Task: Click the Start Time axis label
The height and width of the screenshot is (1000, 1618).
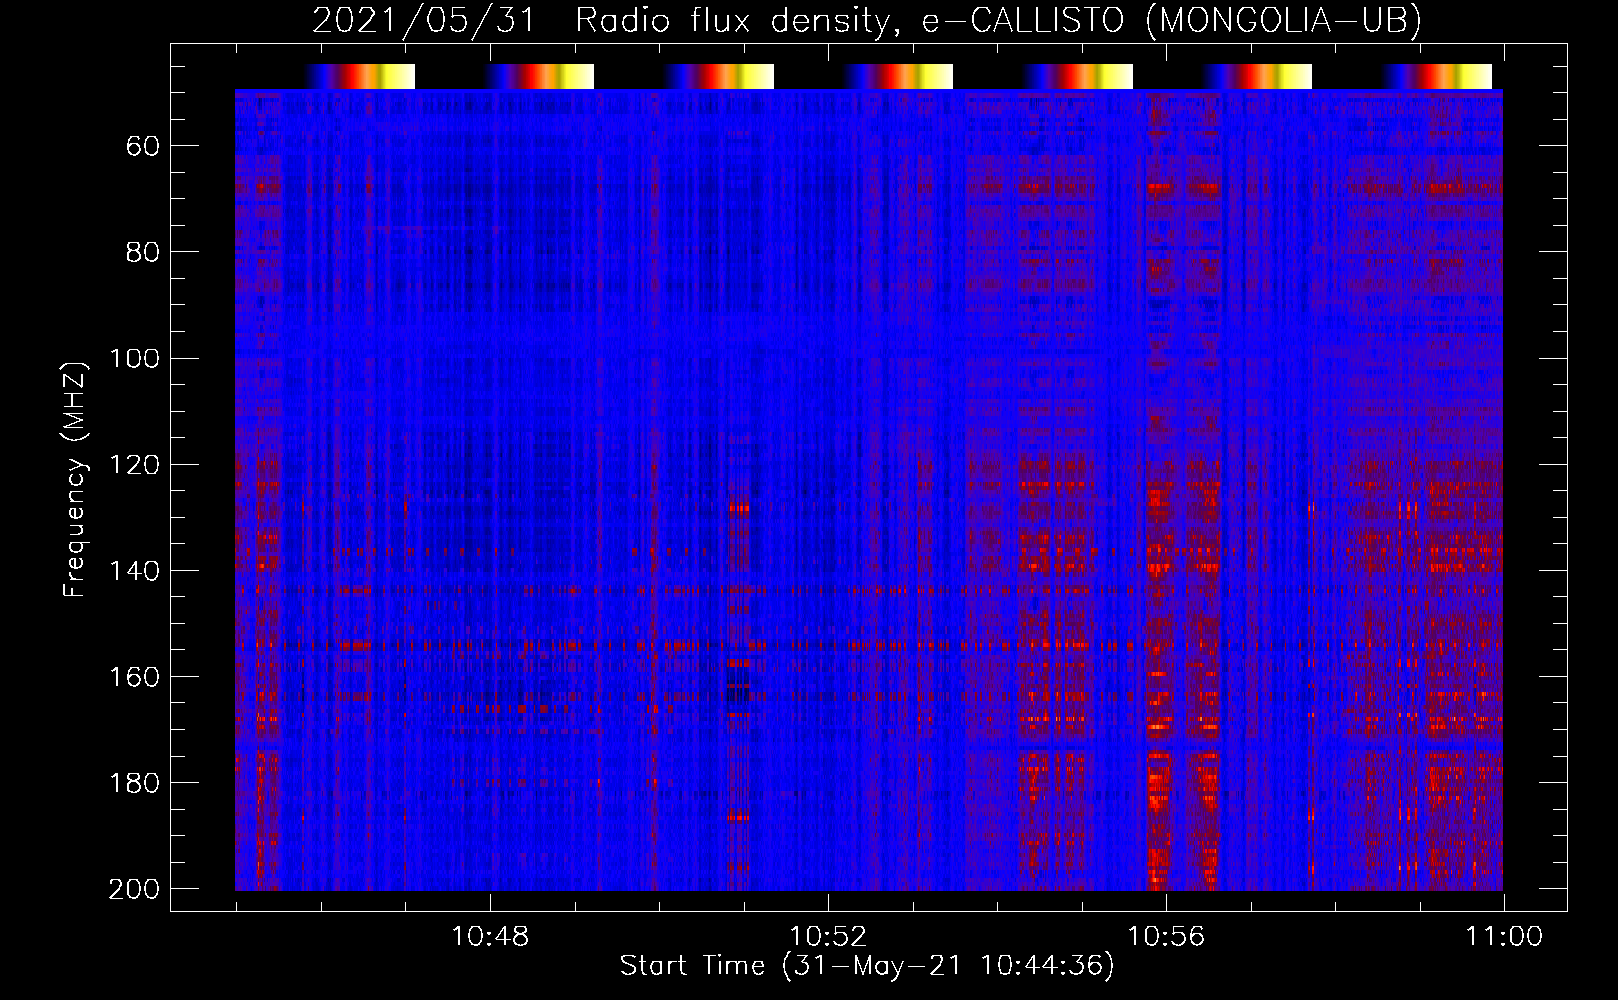Action: click(867, 966)
